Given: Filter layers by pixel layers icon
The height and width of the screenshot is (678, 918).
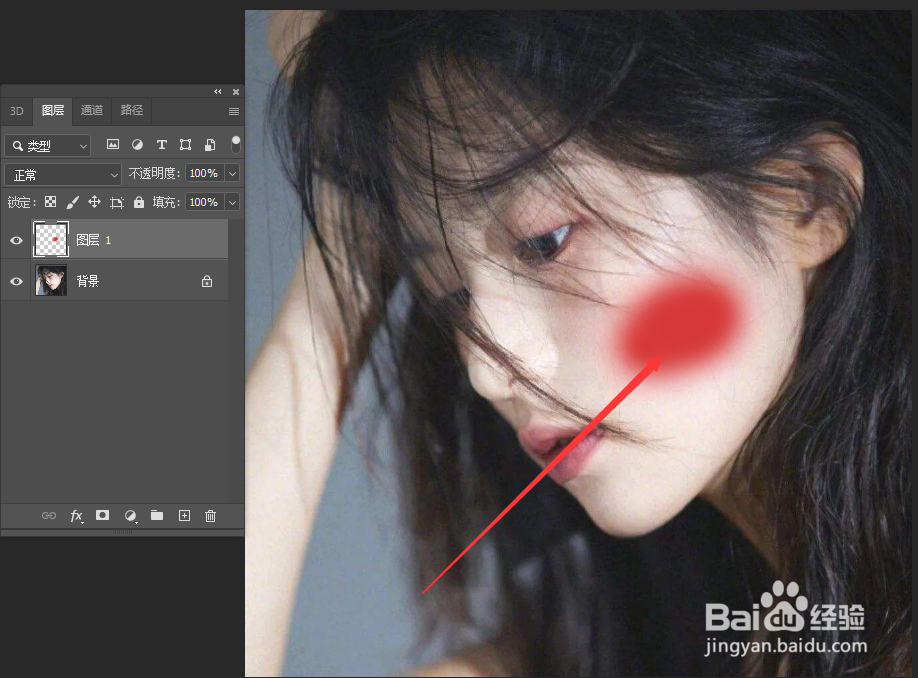Looking at the screenshot, I should 113,144.
